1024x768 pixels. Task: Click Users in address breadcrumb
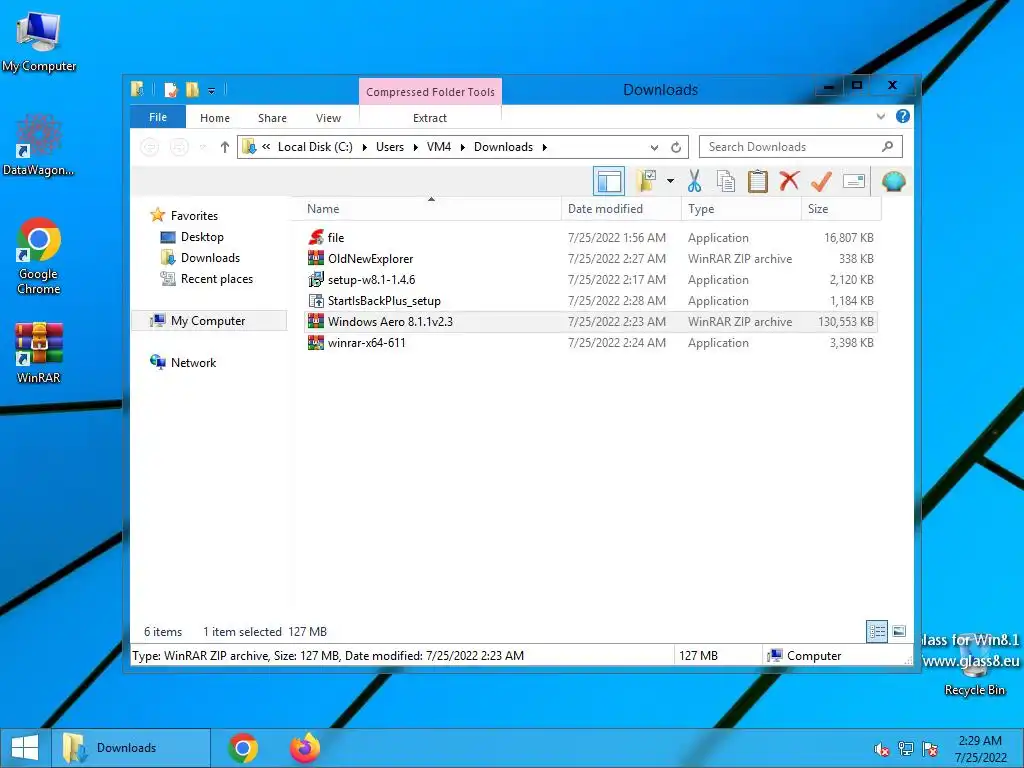[390, 147]
